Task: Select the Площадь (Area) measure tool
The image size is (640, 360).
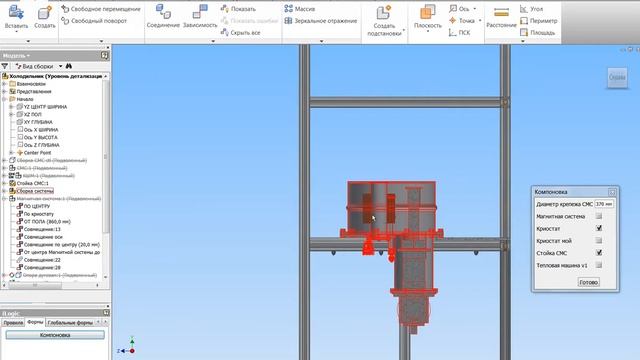Action: tap(538, 32)
